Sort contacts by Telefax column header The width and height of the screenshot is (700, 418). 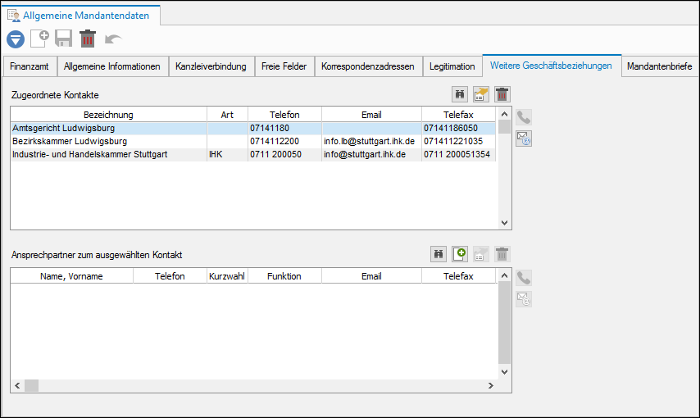458,115
